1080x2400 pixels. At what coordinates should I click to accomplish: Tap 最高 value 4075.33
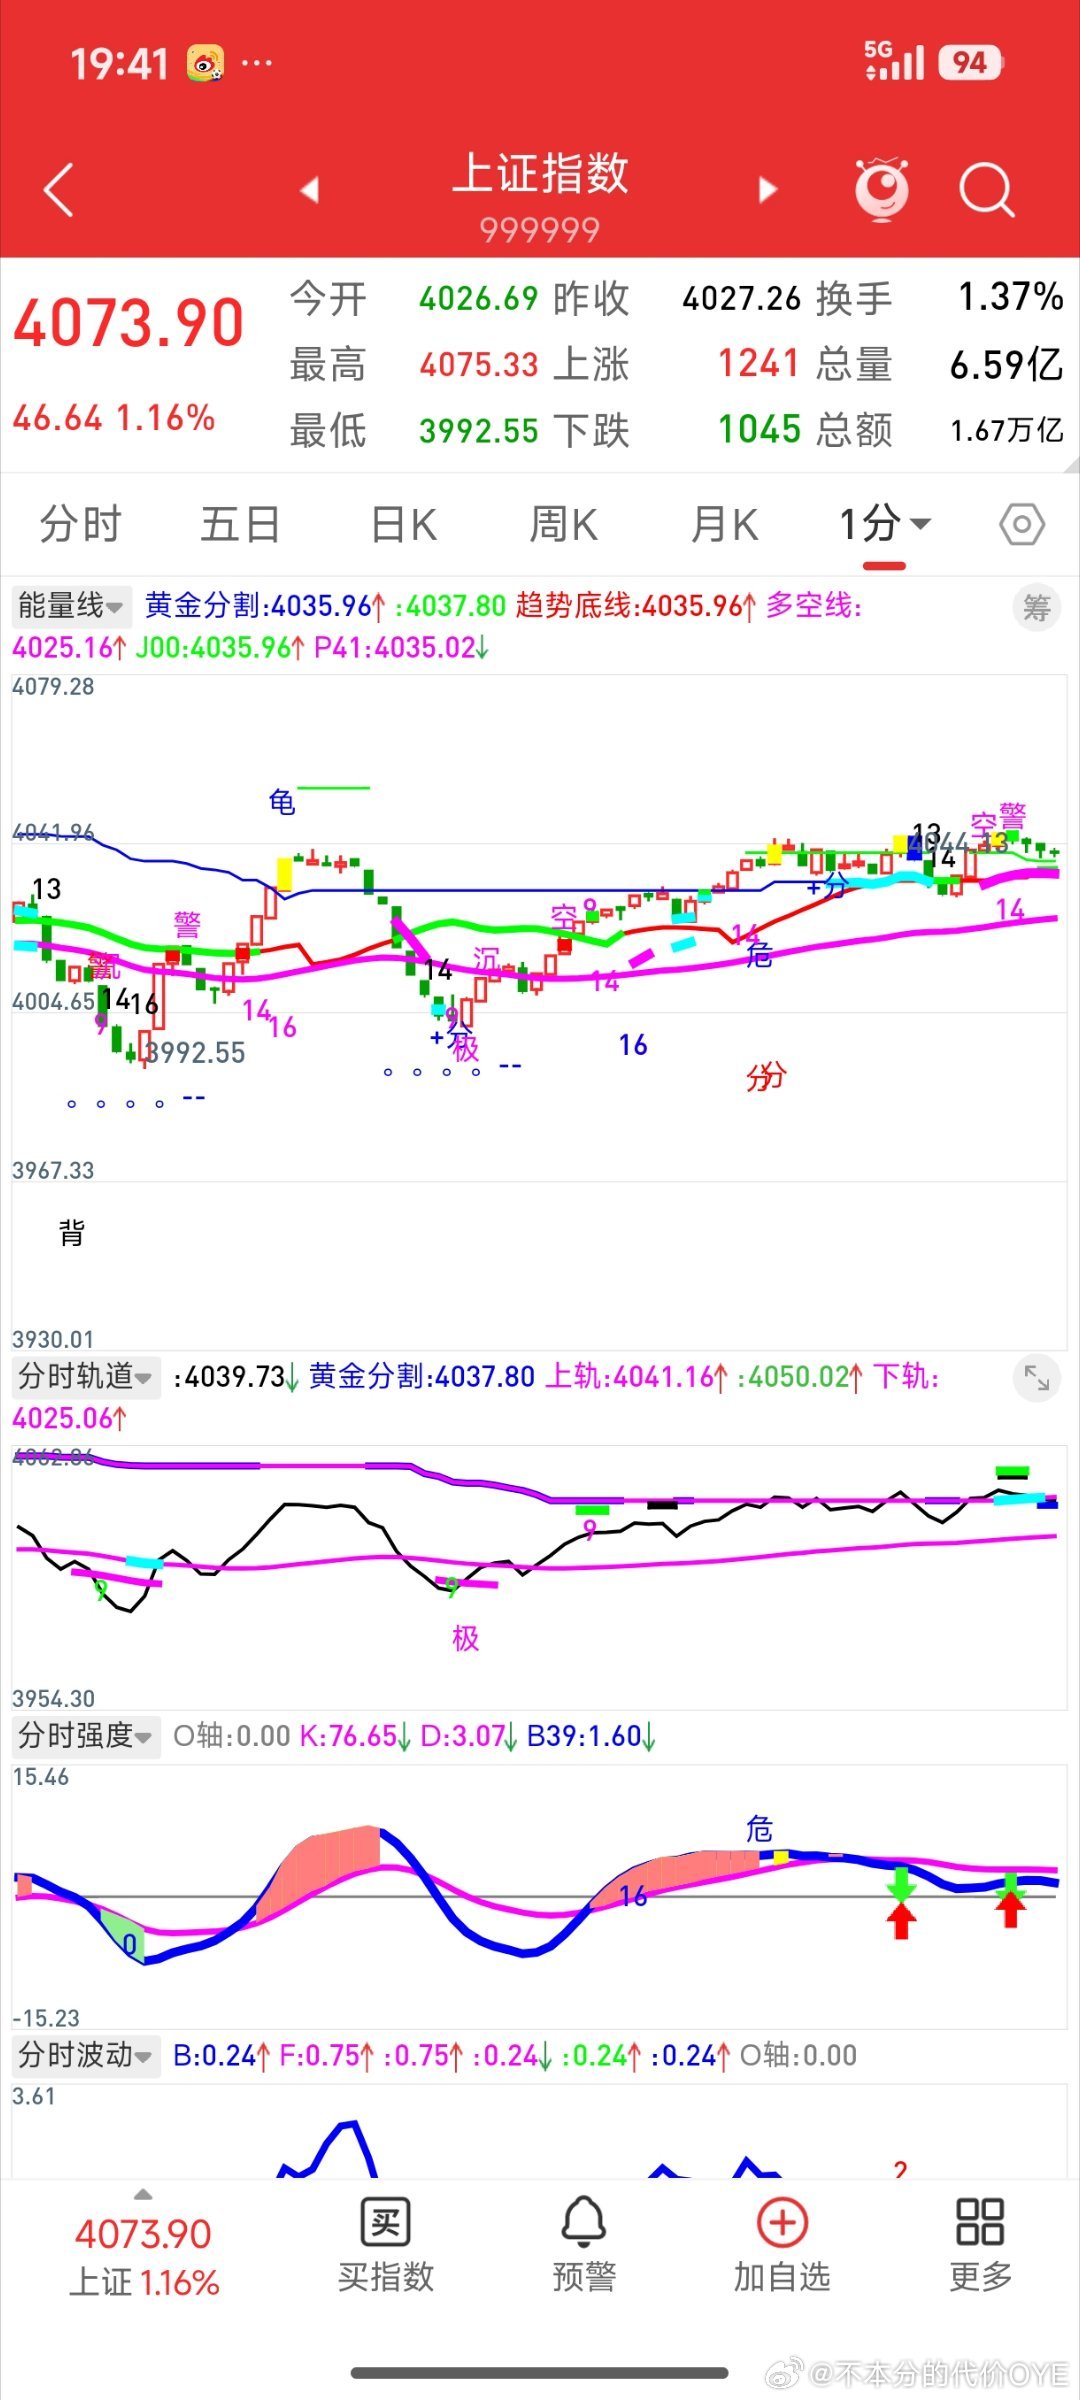(x=478, y=365)
